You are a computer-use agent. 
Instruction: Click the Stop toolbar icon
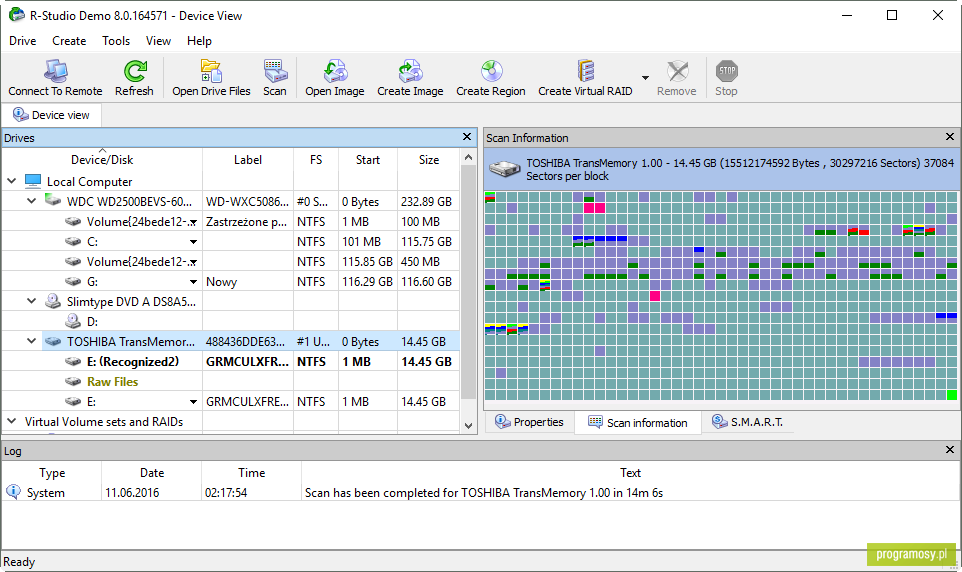(726, 71)
